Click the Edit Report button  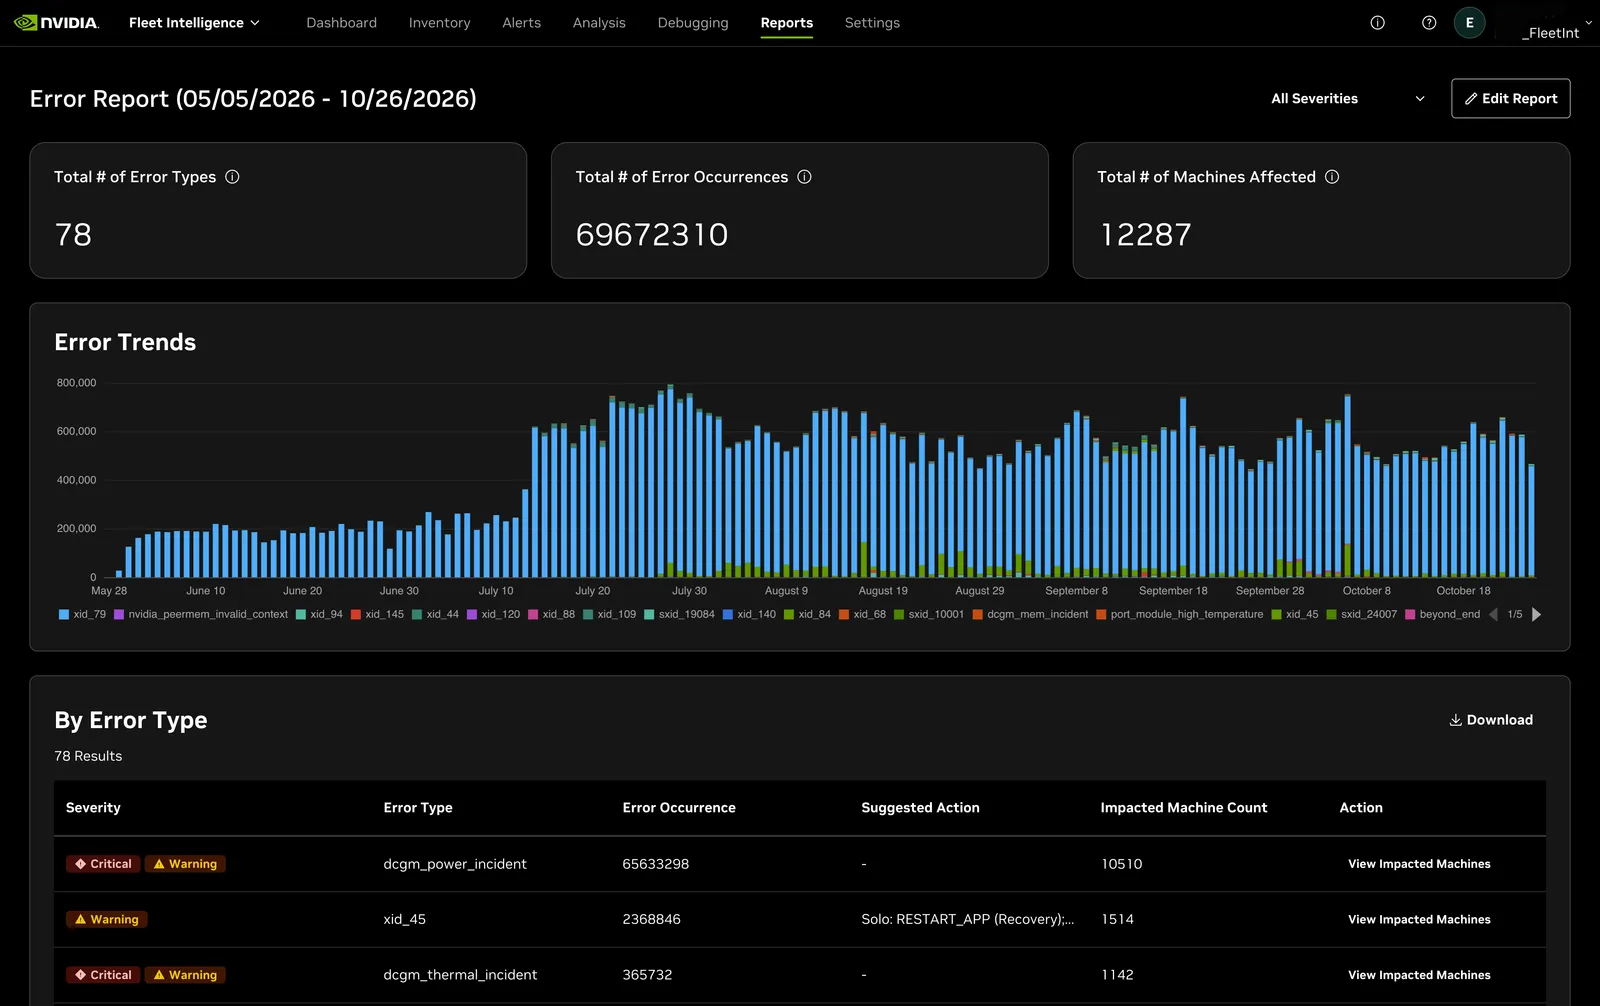coord(1510,98)
